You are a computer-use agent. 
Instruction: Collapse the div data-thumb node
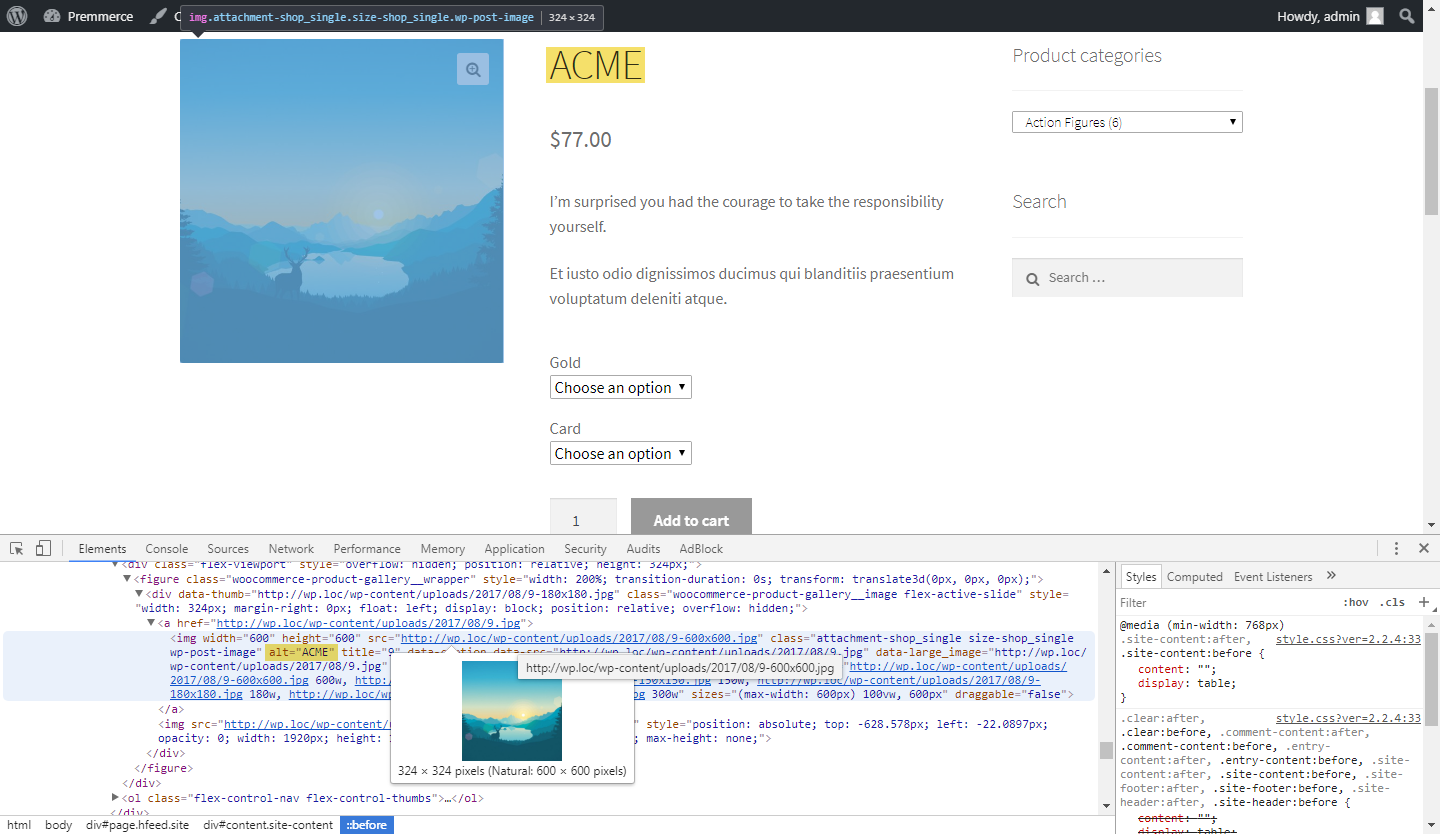coord(139,594)
